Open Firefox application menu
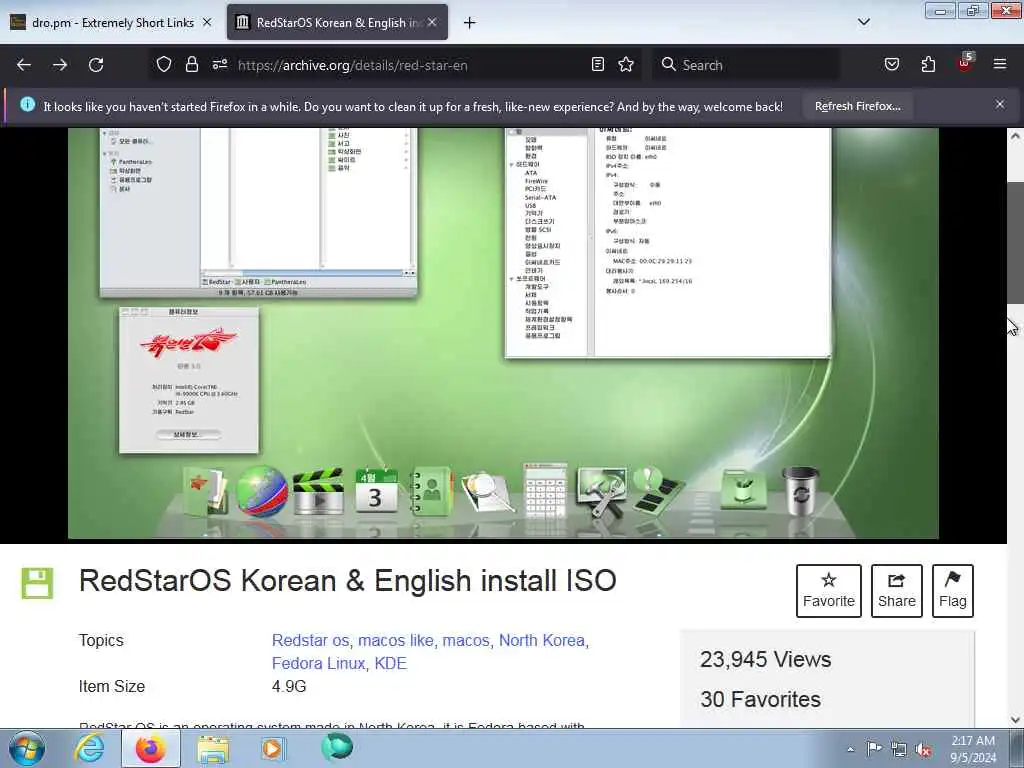 click(x=1000, y=64)
